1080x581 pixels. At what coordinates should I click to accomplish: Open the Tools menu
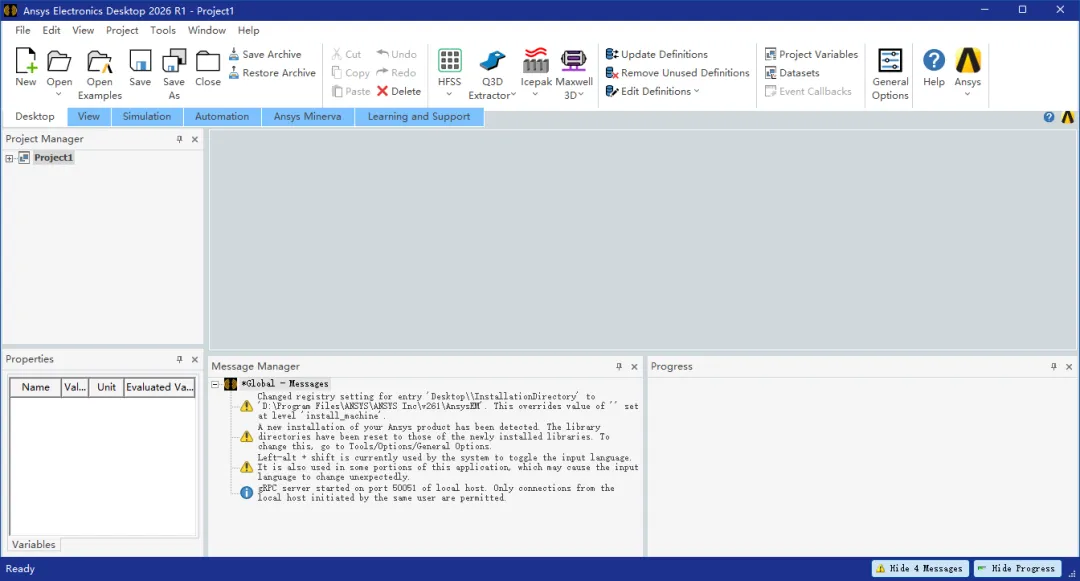(x=163, y=30)
